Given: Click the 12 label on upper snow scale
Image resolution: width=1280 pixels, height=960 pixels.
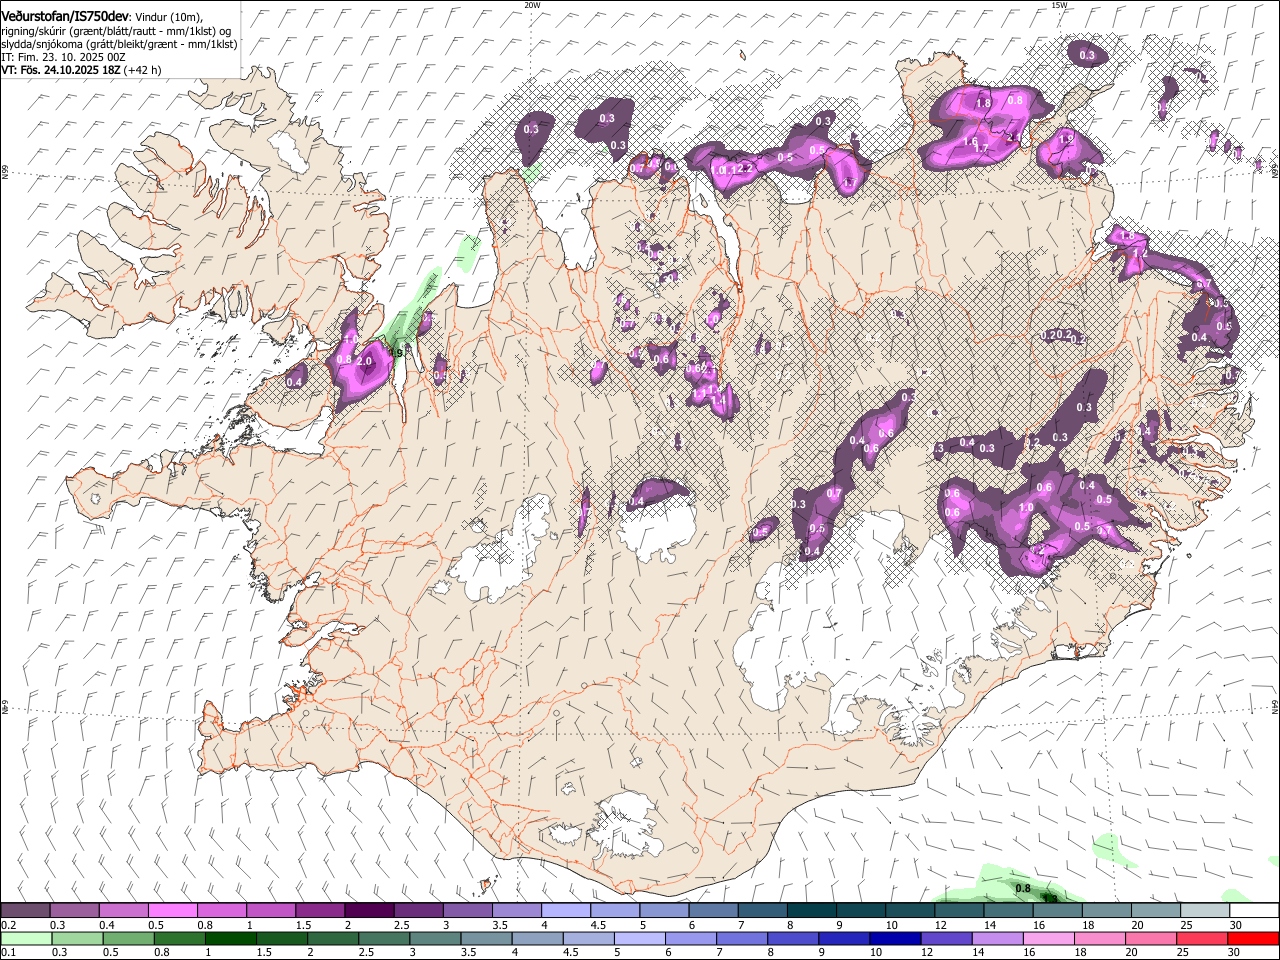Looking at the screenshot, I should click(x=941, y=925).
